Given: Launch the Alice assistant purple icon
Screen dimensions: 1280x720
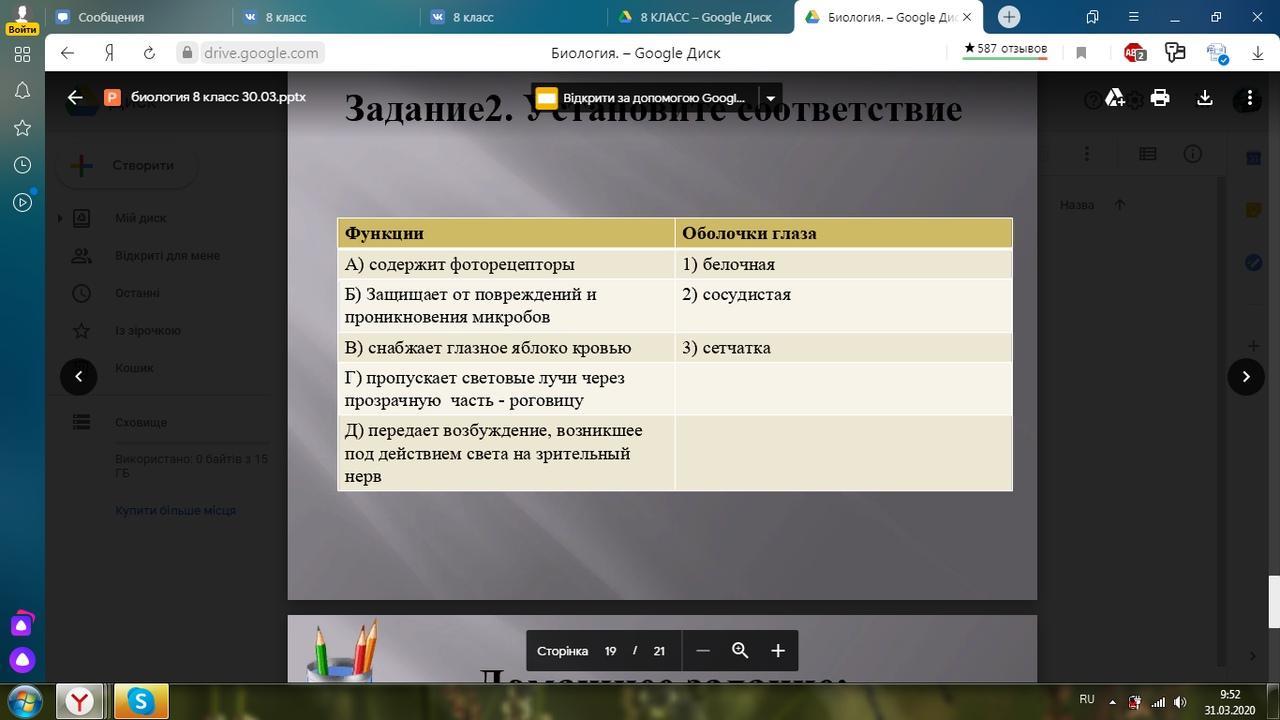Looking at the screenshot, I should (x=22, y=660).
